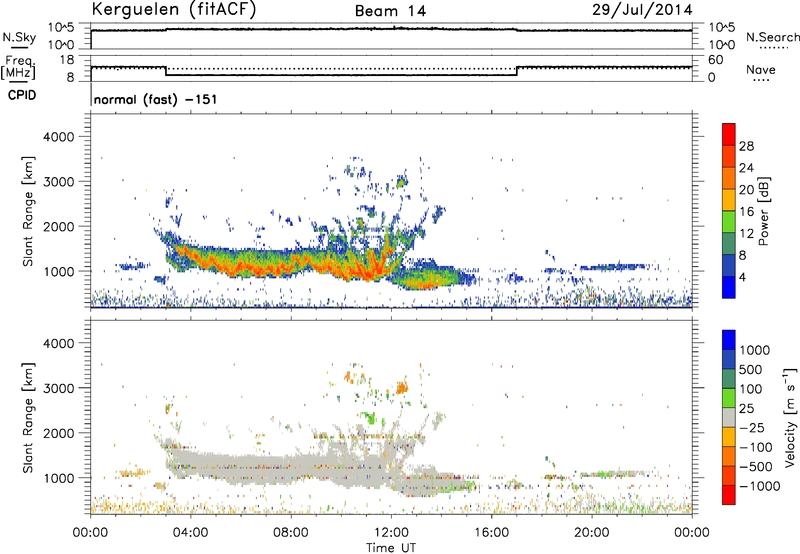This screenshot has height=554, width=800.
Task: Click the "CPID" row label
Action: click(22, 95)
